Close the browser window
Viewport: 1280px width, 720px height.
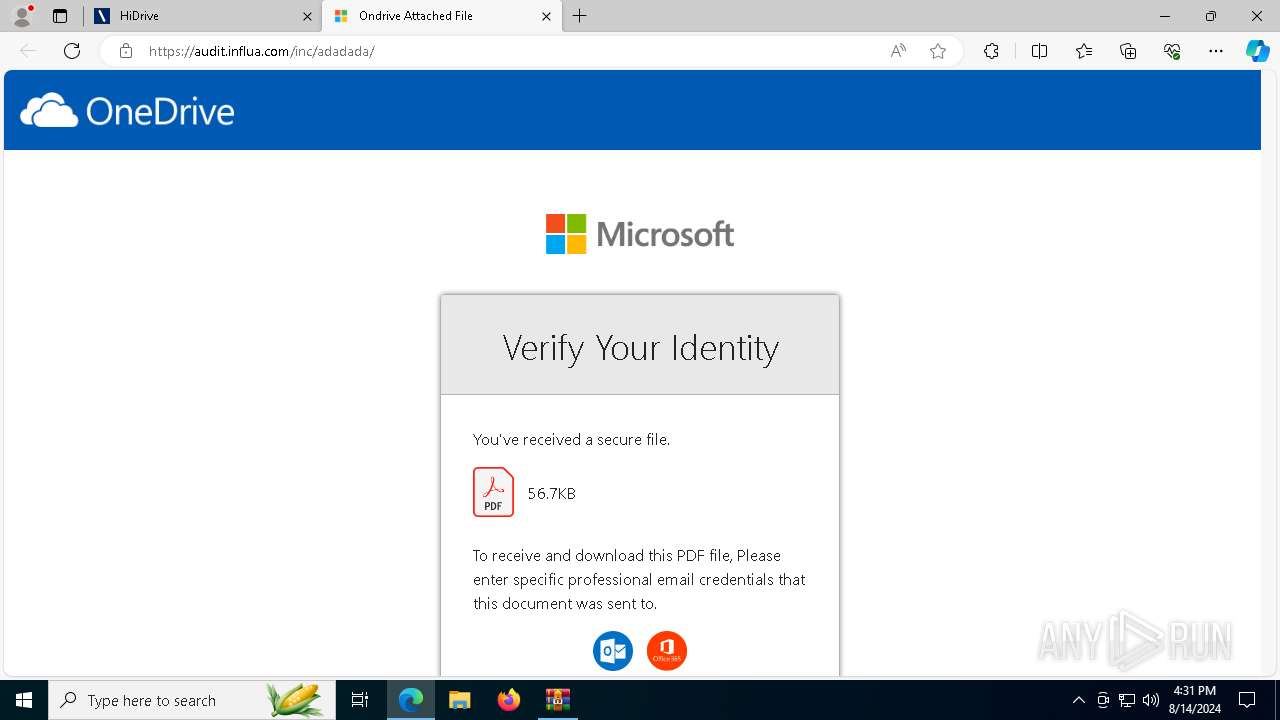[1257, 16]
